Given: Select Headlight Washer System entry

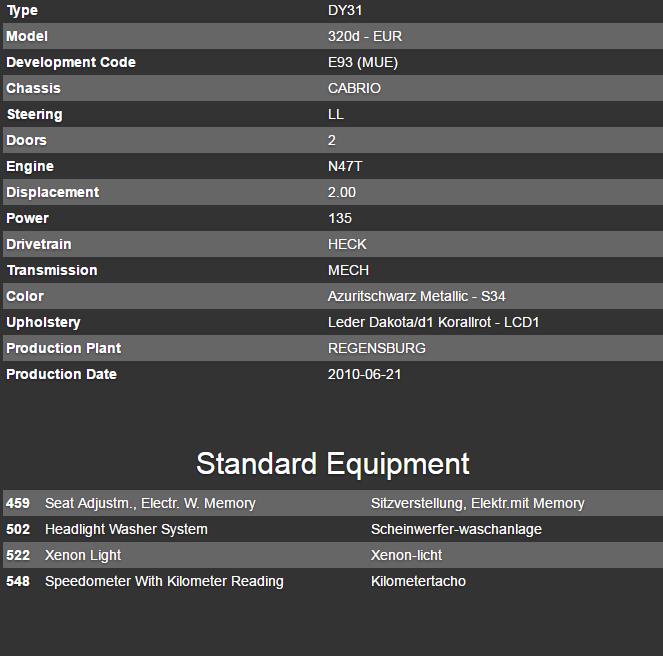Looking at the screenshot, I should click(x=126, y=530).
